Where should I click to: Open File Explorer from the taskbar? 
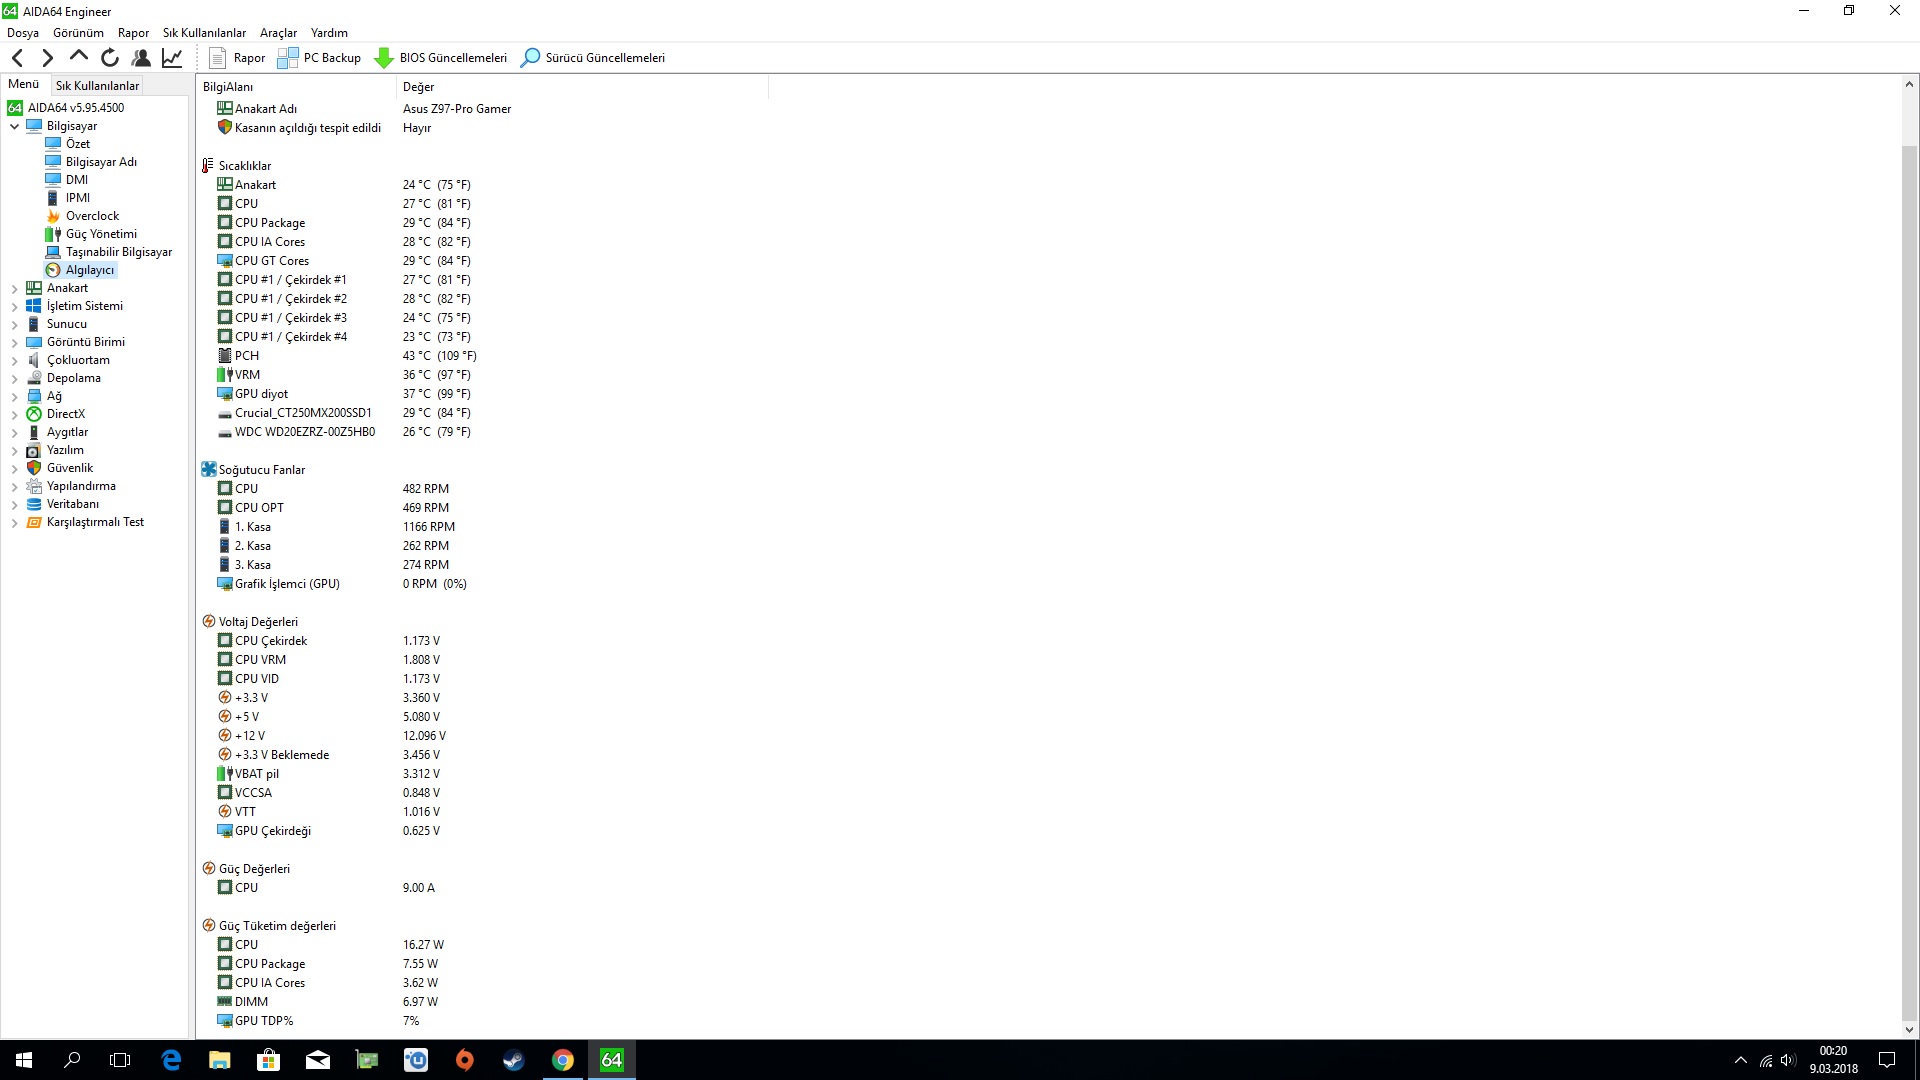[220, 1060]
